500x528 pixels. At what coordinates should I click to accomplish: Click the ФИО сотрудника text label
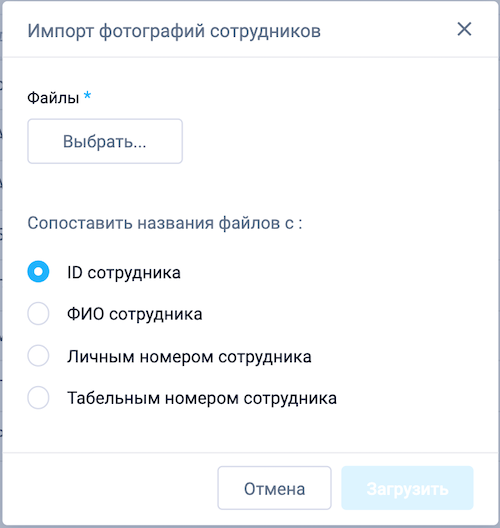[x=135, y=314]
